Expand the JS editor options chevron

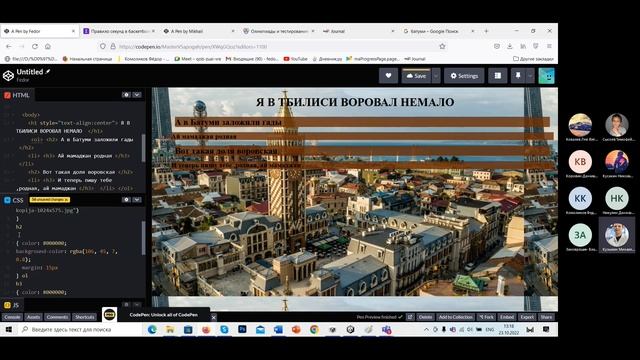[x=137, y=304]
